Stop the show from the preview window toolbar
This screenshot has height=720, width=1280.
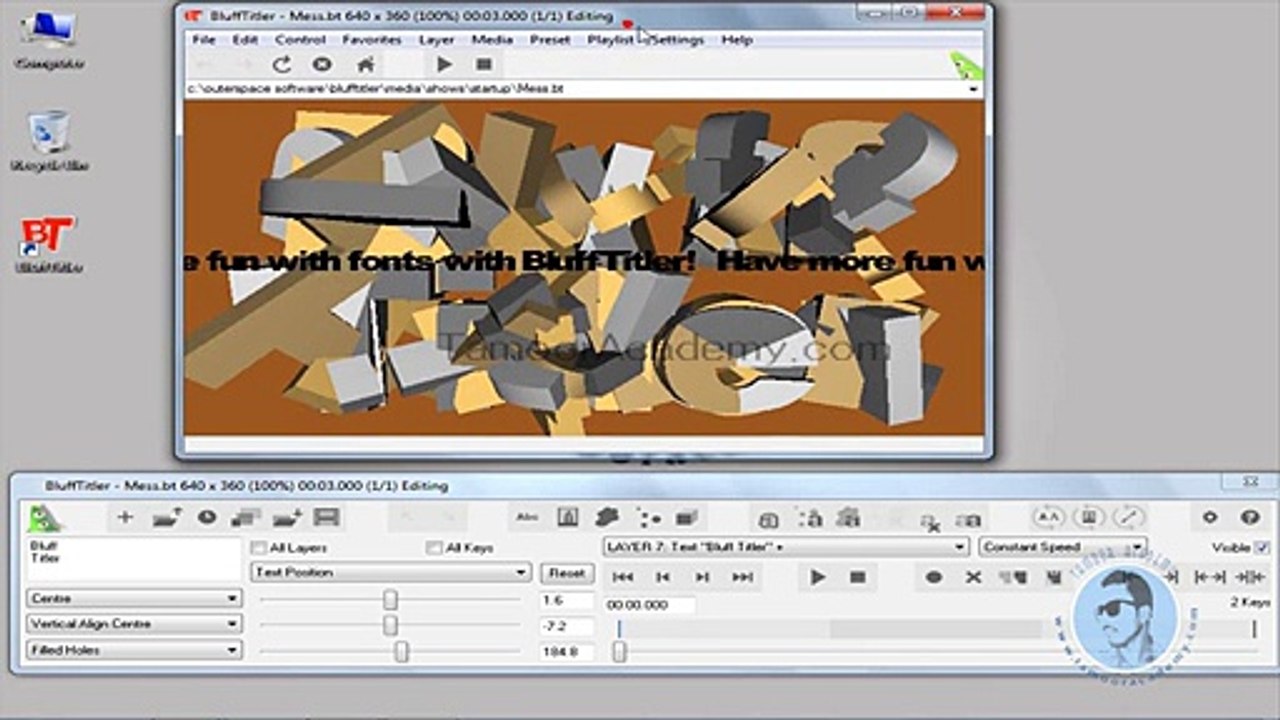484,65
